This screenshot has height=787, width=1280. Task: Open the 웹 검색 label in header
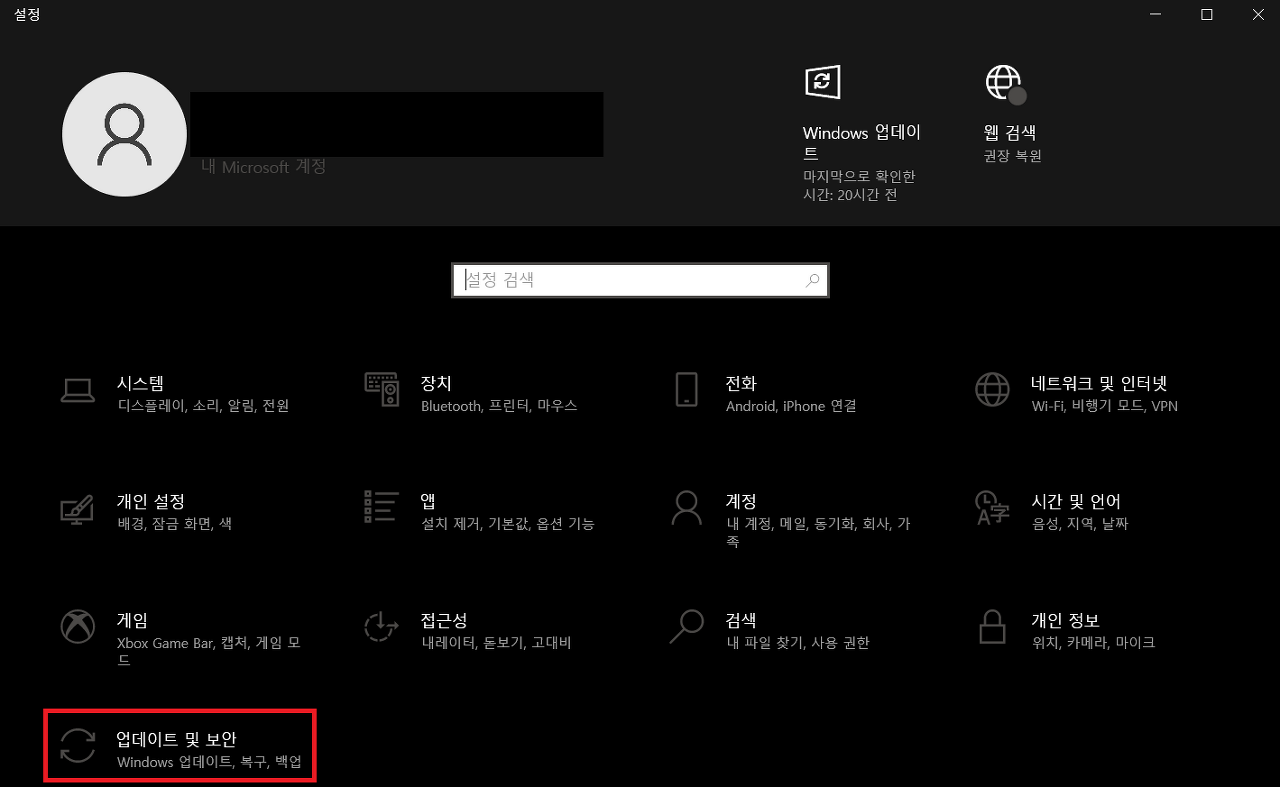point(1009,133)
